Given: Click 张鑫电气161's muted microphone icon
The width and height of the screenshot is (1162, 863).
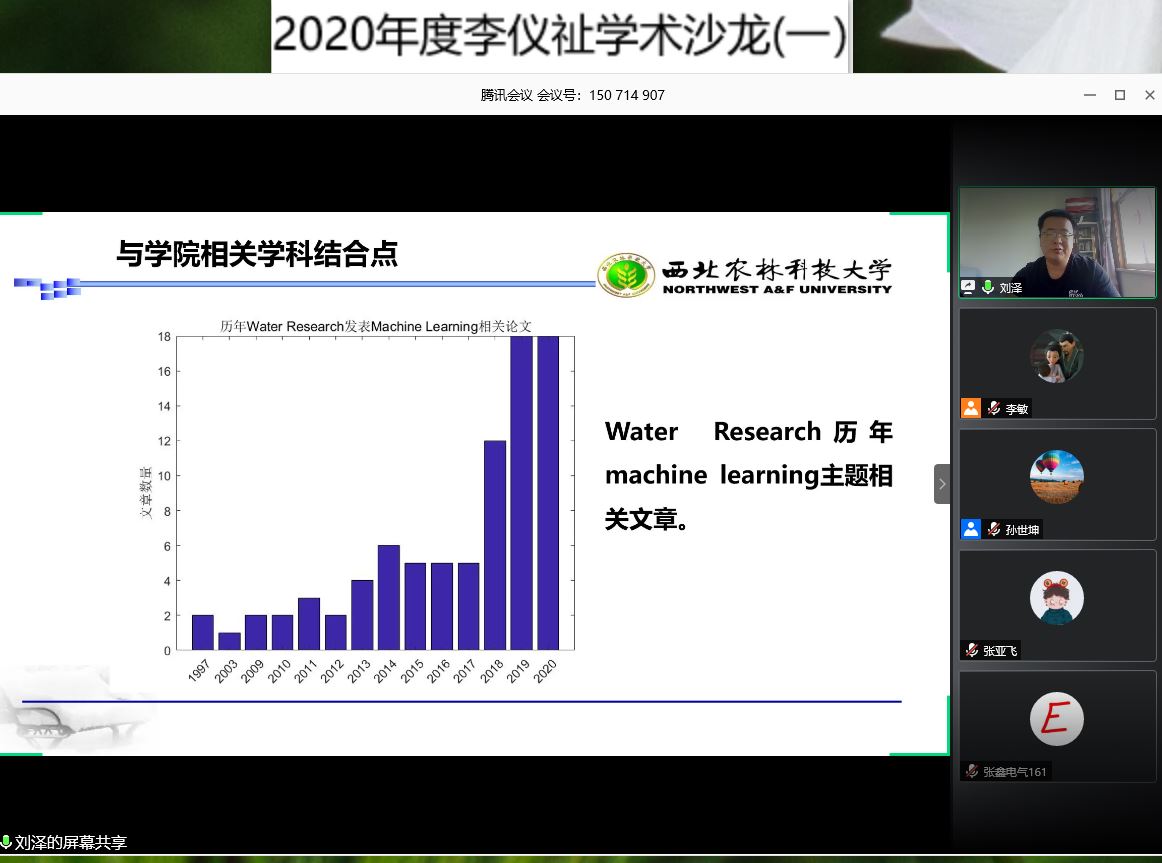Looking at the screenshot, I should [x=971, y=771].
